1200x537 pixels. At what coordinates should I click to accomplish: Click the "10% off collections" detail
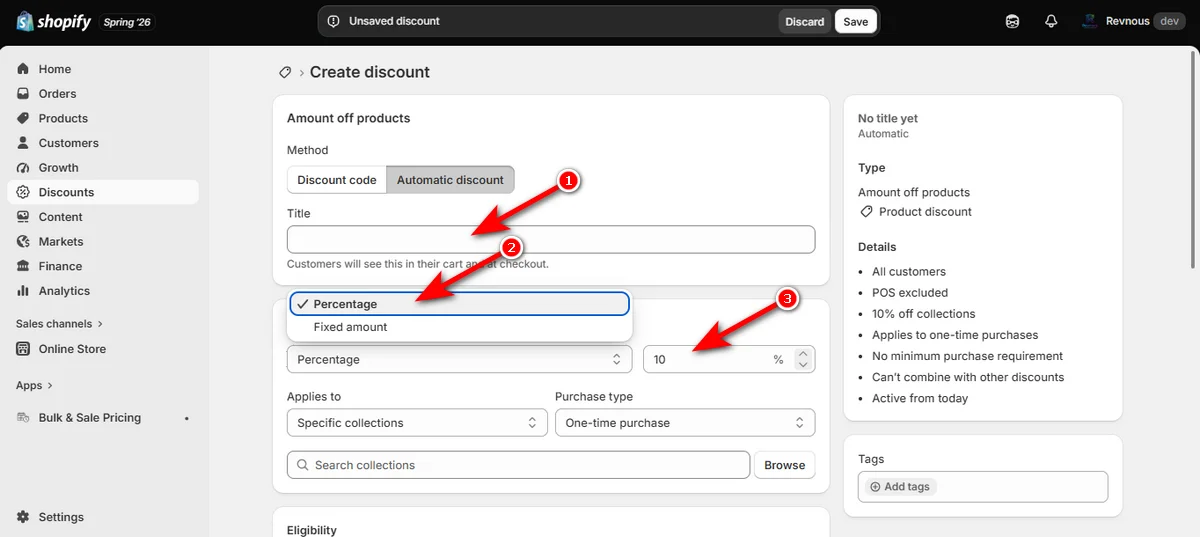923,314
